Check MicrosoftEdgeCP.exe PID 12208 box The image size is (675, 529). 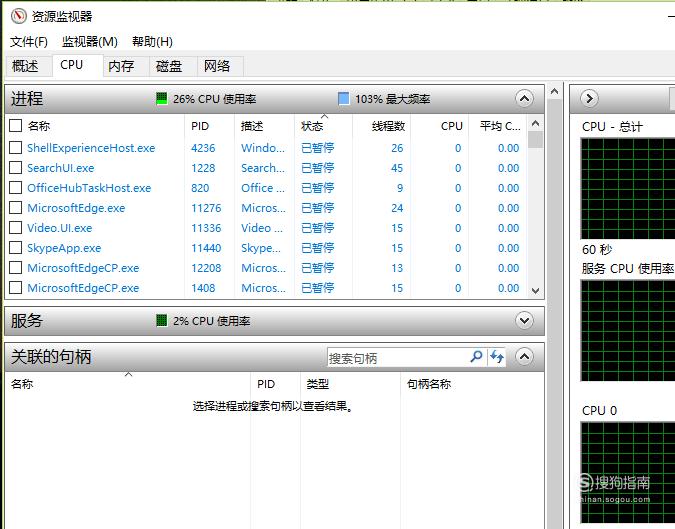pyautogui.click(x=15, y=268)
